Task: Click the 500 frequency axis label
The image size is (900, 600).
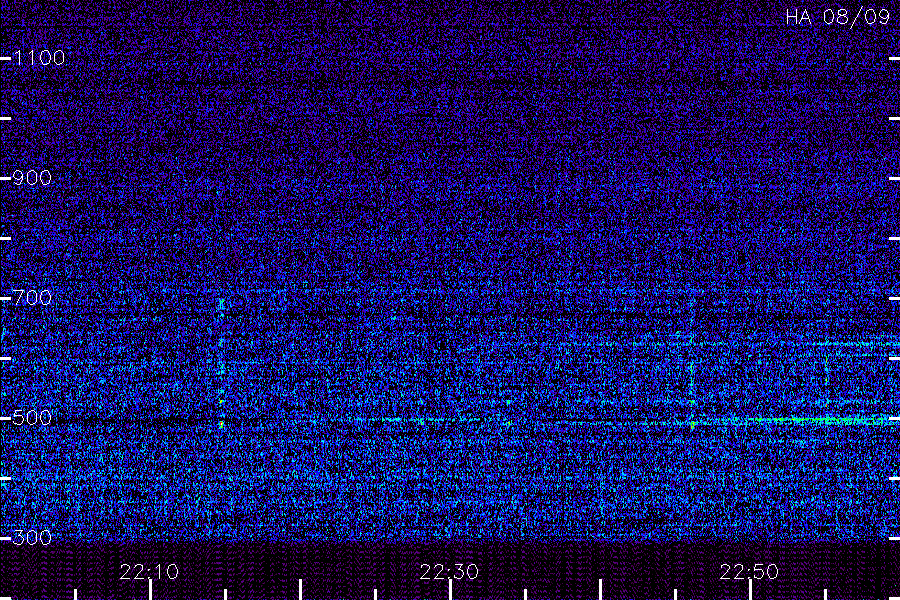Action: [x=32, y=417]
